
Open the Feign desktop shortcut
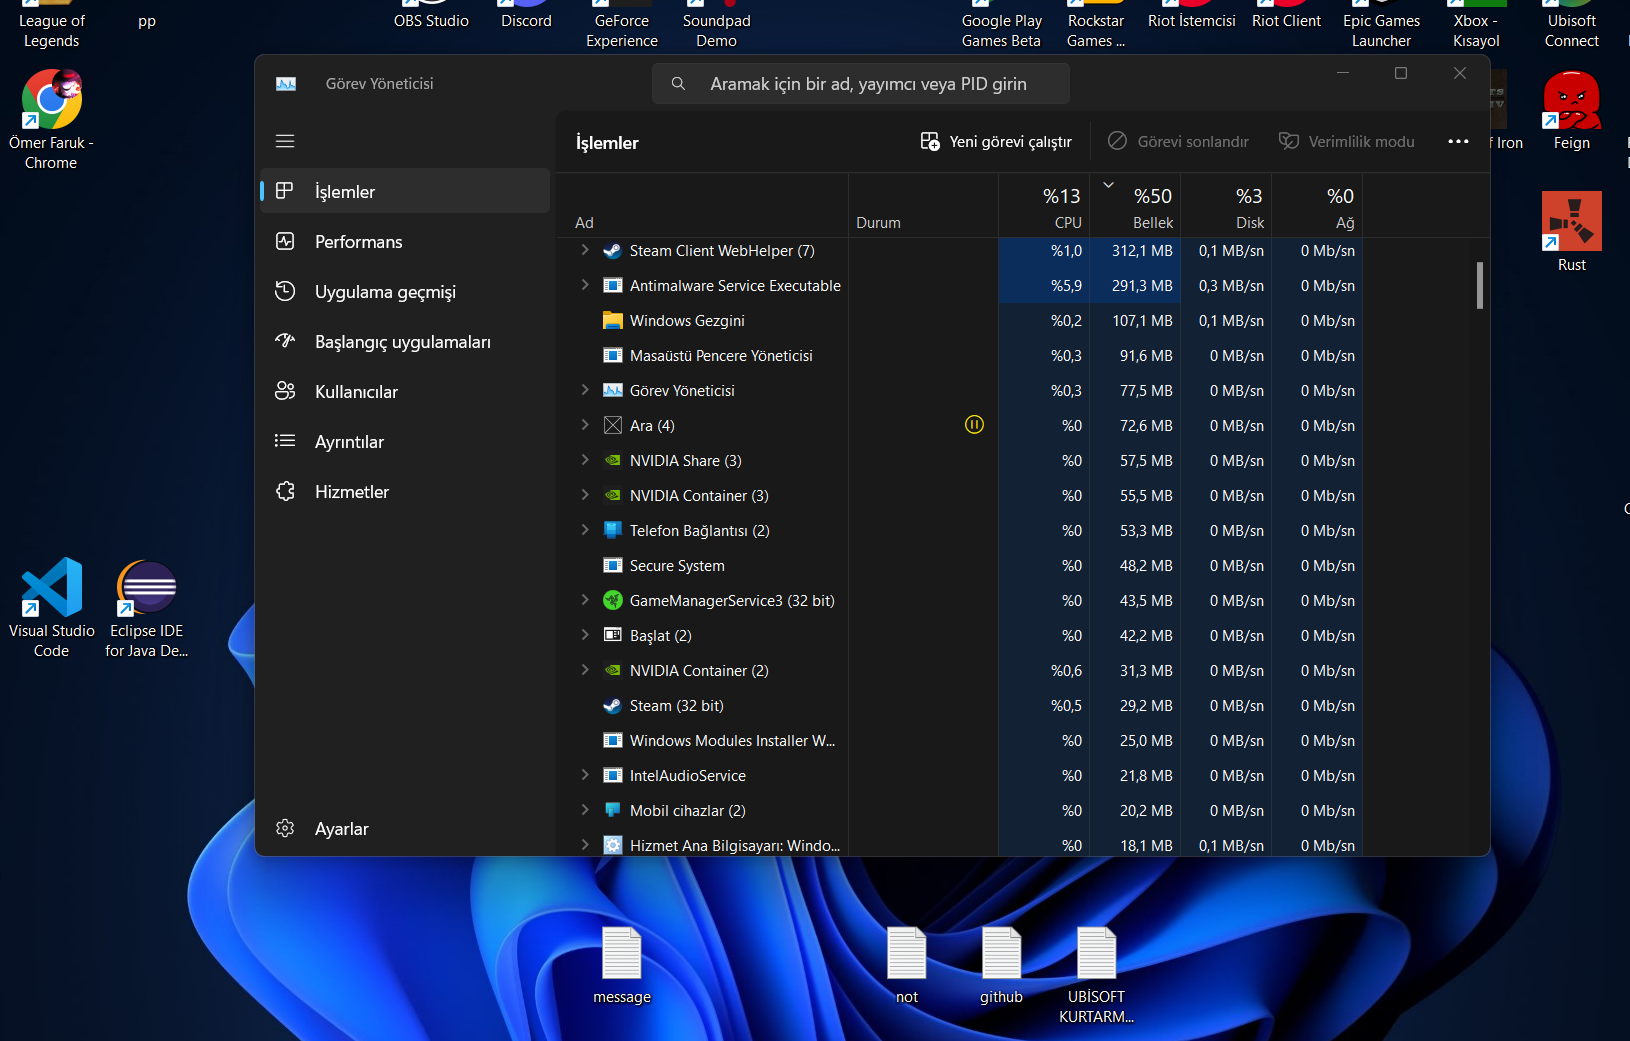coord(1572,110)
